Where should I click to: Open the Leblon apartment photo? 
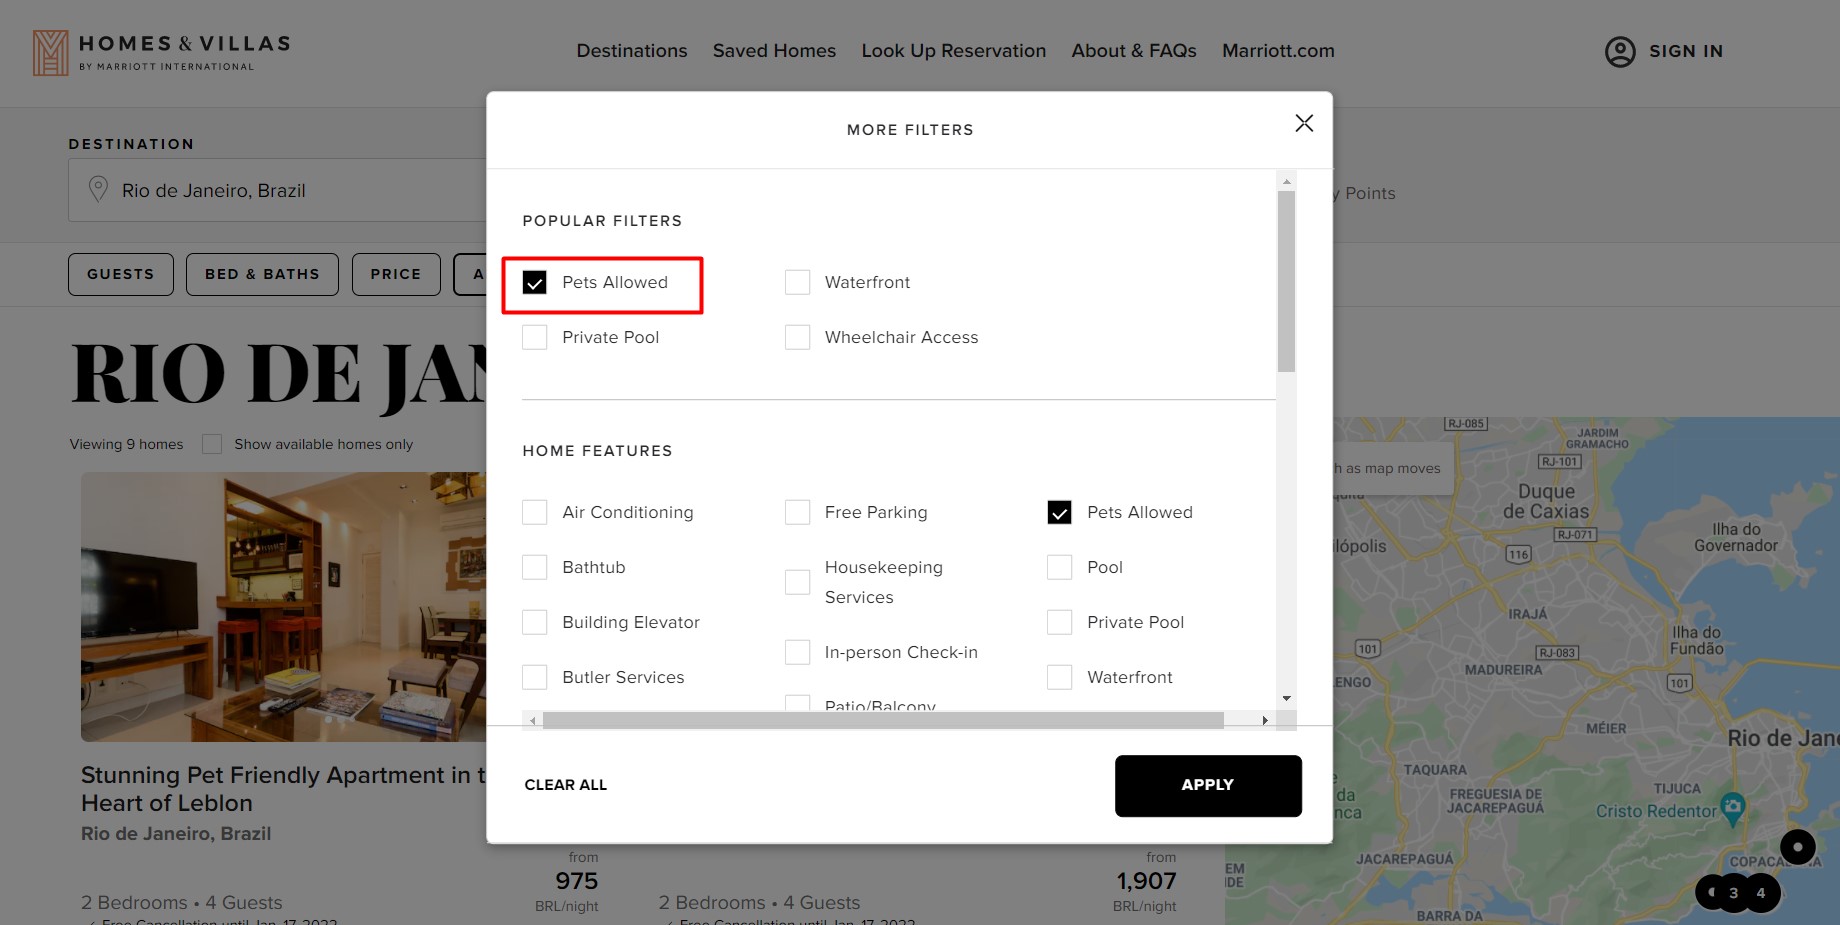(283, 607)
